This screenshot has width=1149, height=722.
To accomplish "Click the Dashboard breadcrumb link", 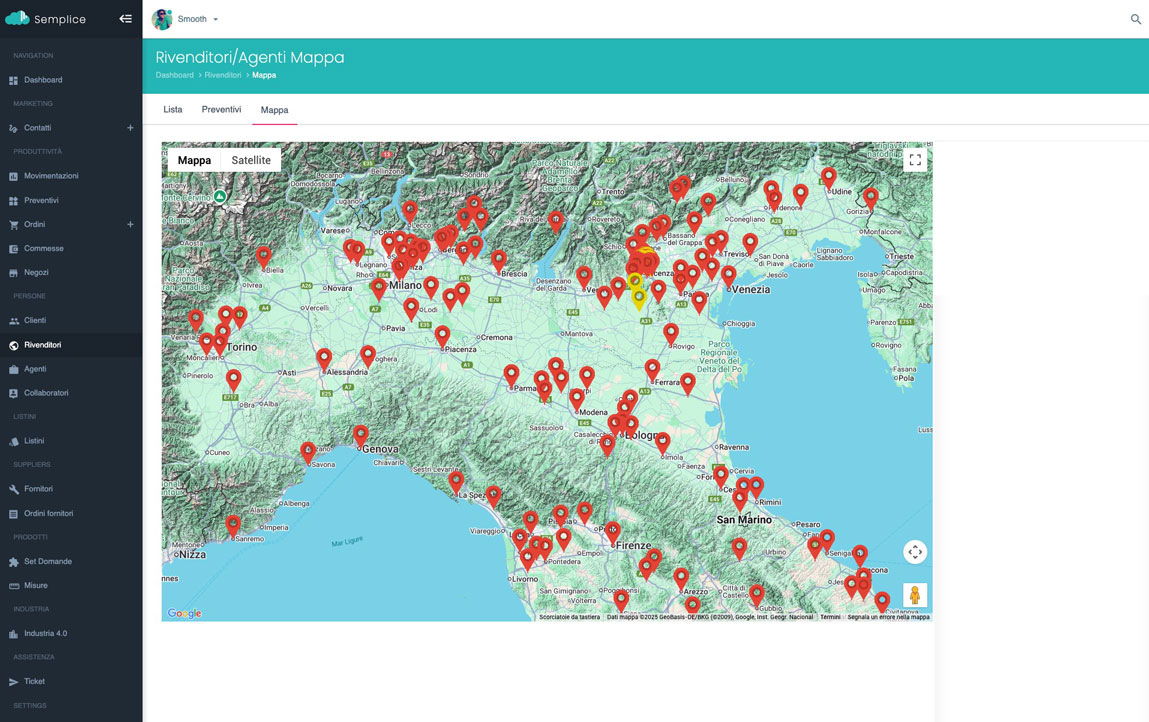I will click(x=174, y=75).
